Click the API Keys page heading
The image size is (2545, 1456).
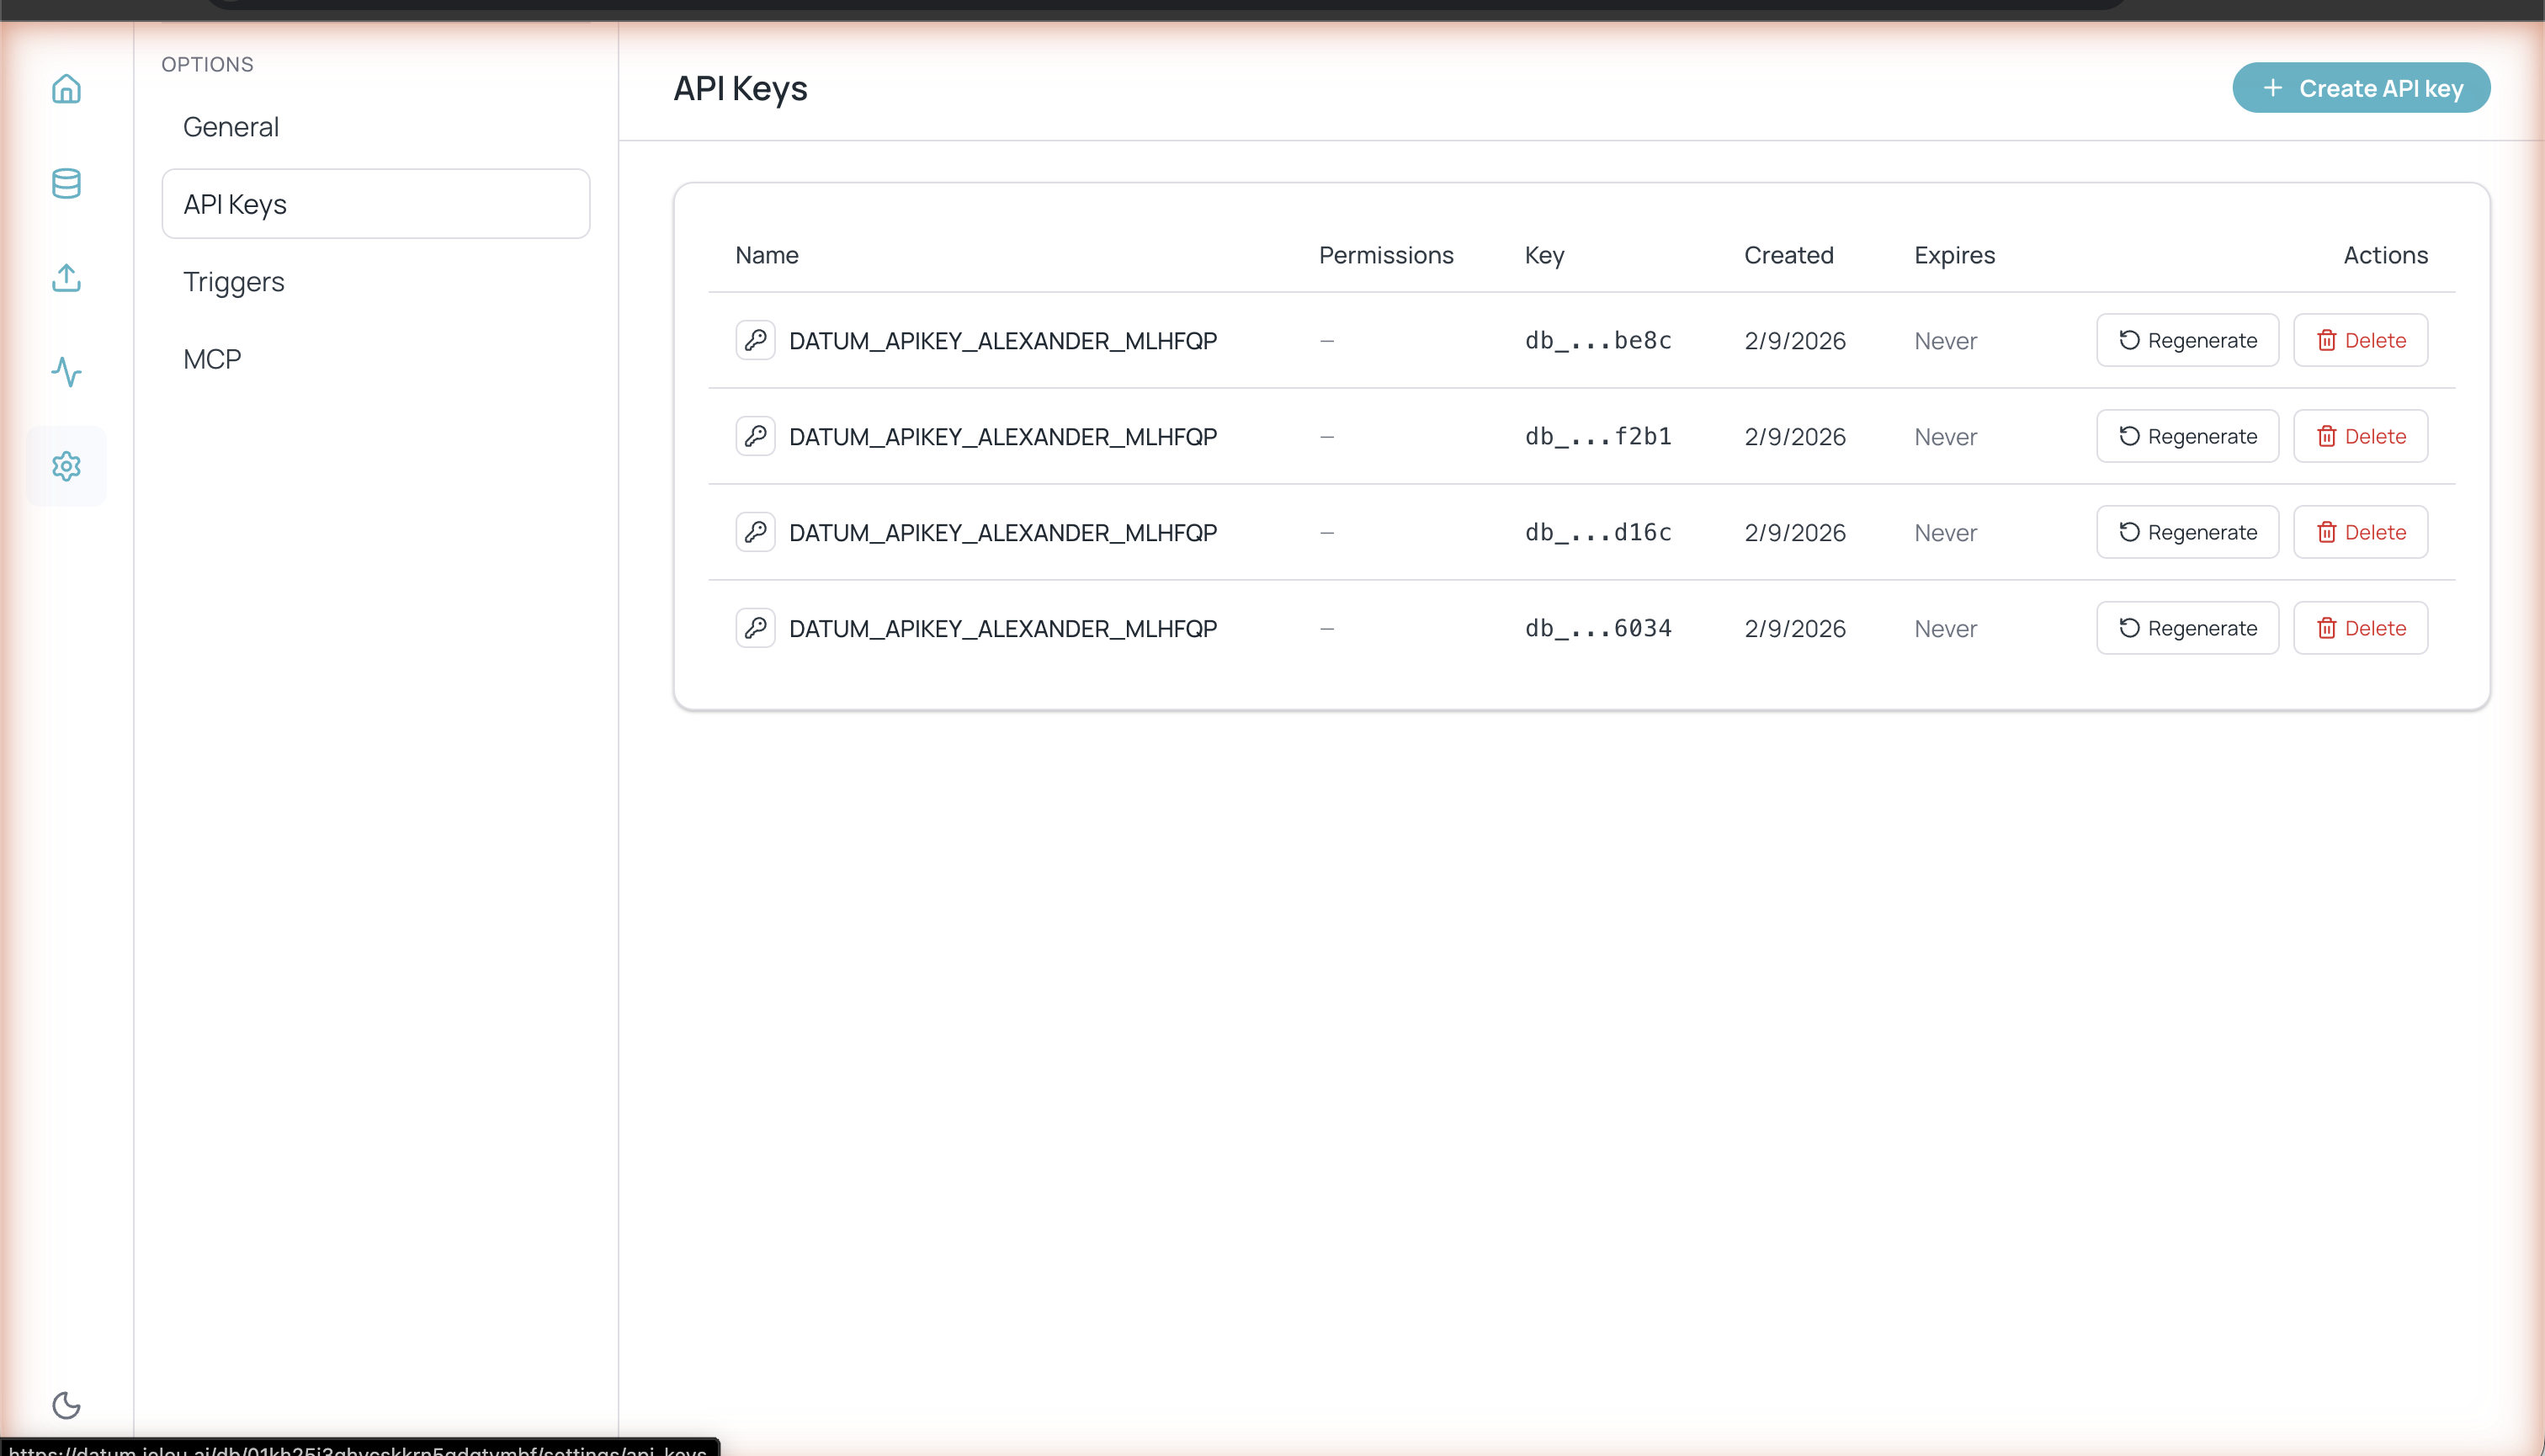coord(740,89)
